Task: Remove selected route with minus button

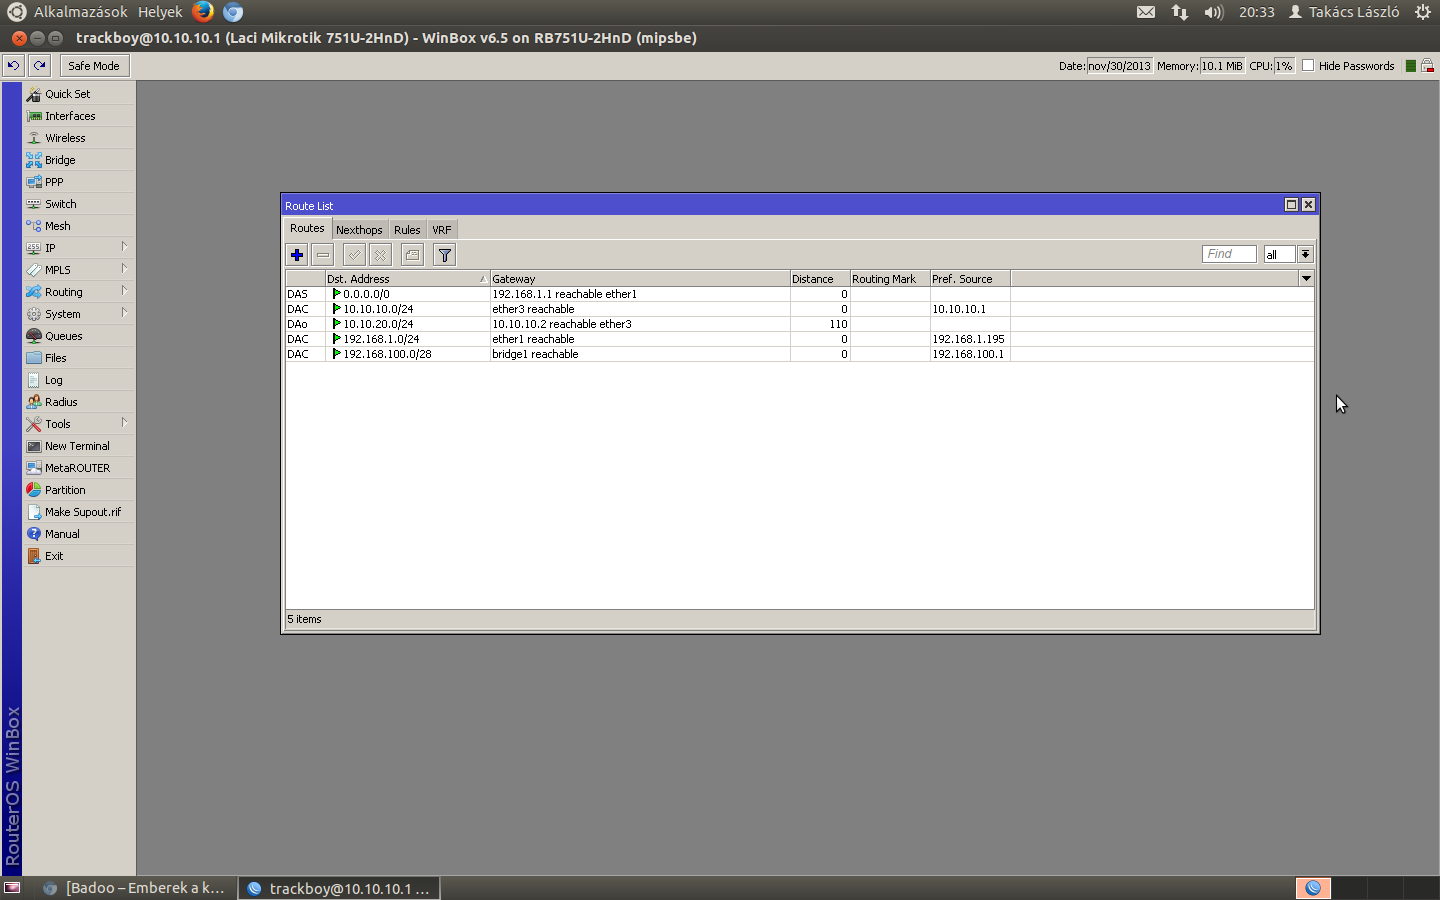Action: pos(323,255)
